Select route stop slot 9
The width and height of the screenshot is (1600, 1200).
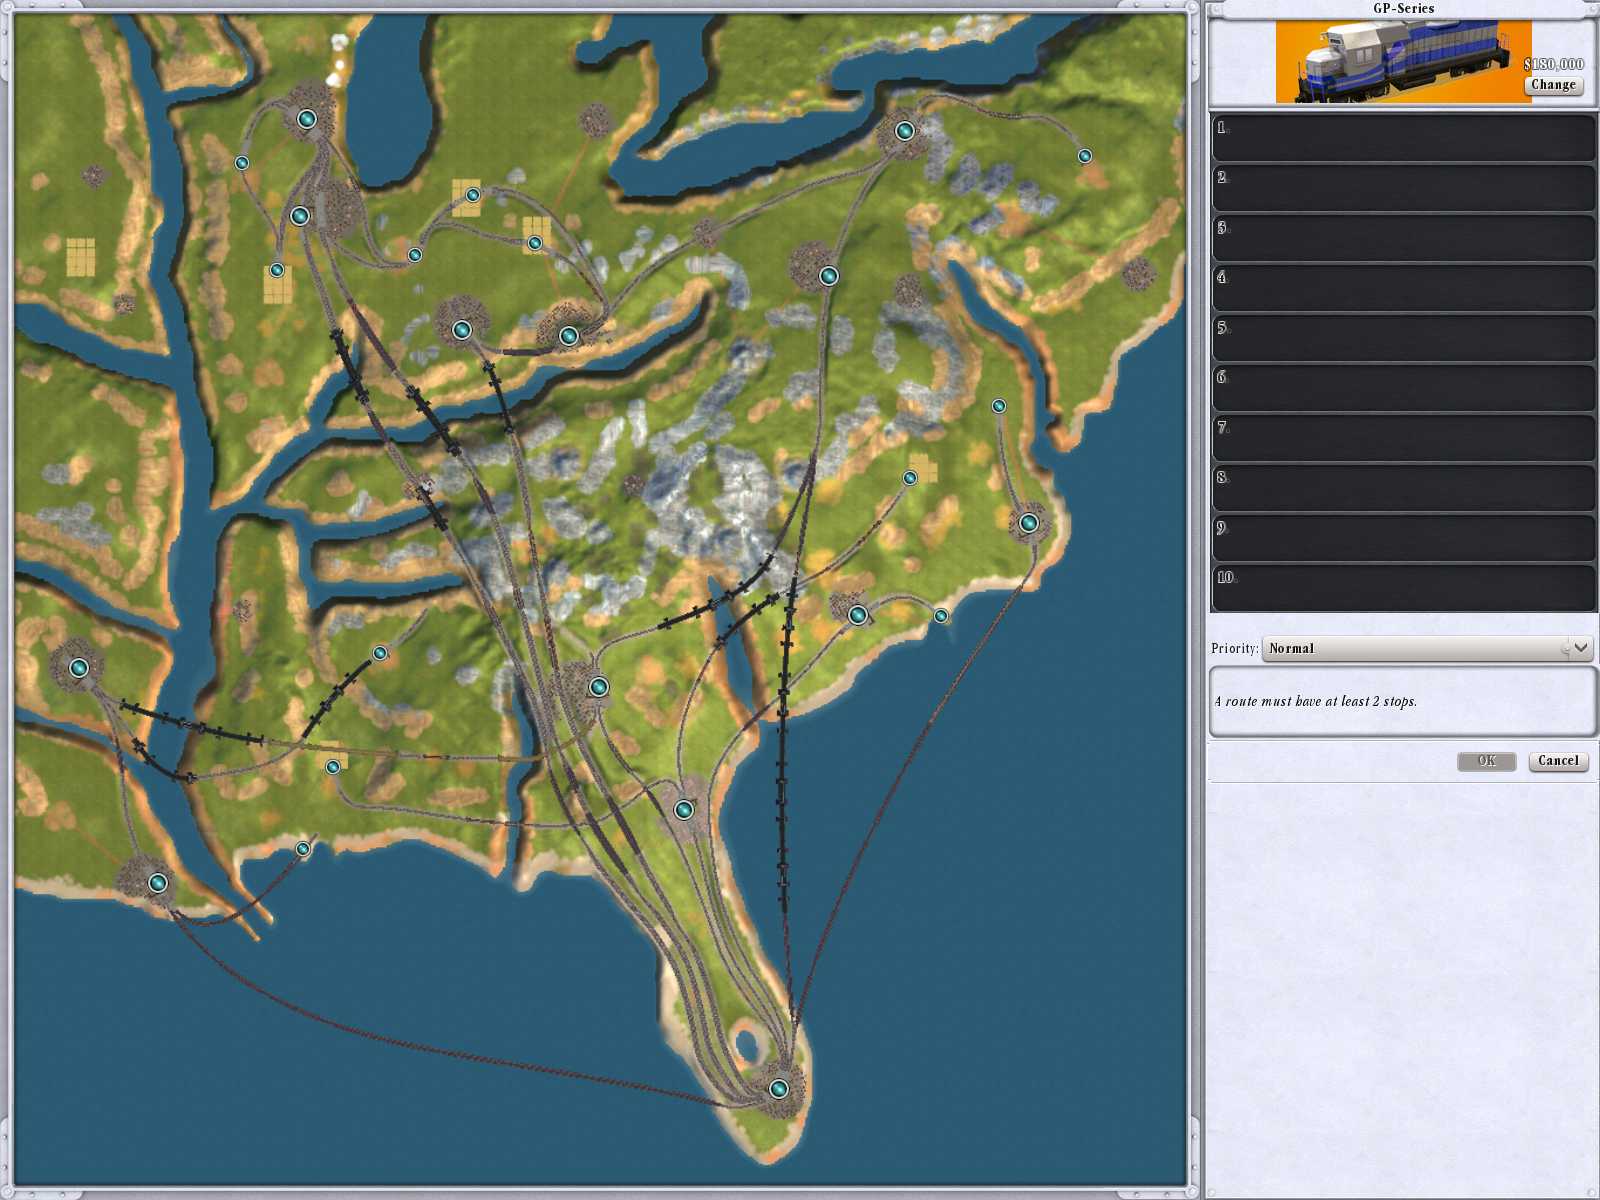[x=1404, y=538]
